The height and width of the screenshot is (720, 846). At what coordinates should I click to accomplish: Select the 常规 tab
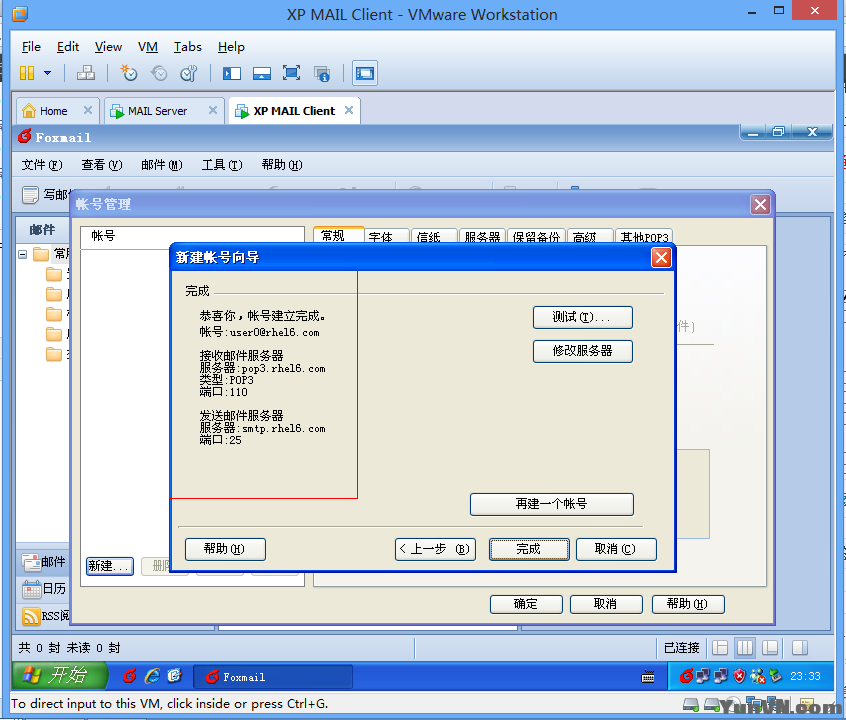(338, 235)
